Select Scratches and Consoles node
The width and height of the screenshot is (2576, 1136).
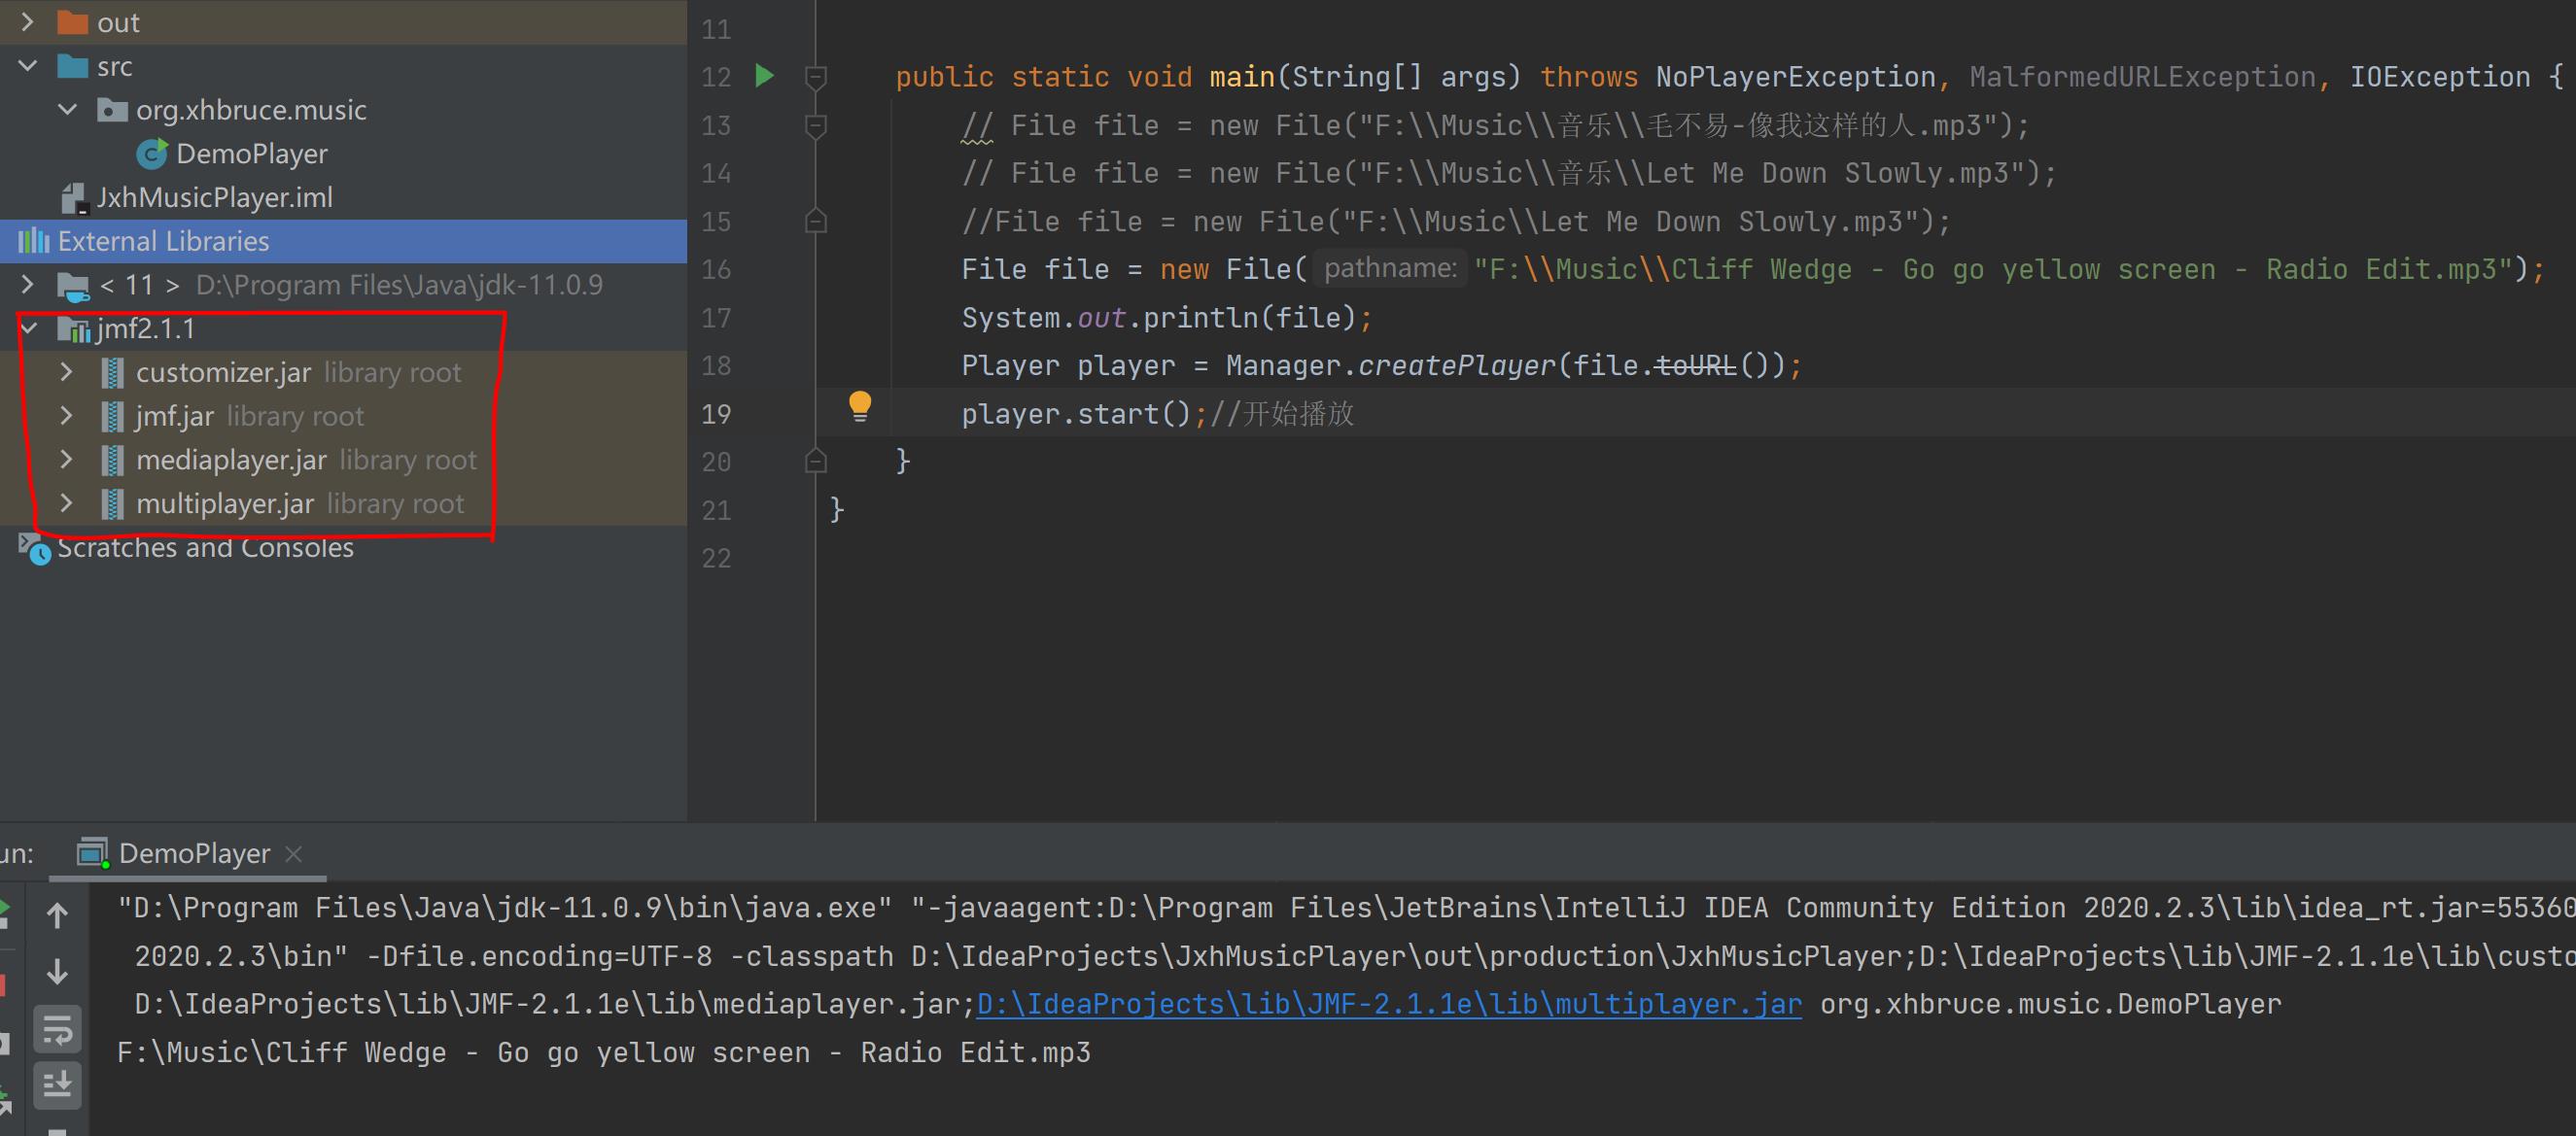click(205, 547)
